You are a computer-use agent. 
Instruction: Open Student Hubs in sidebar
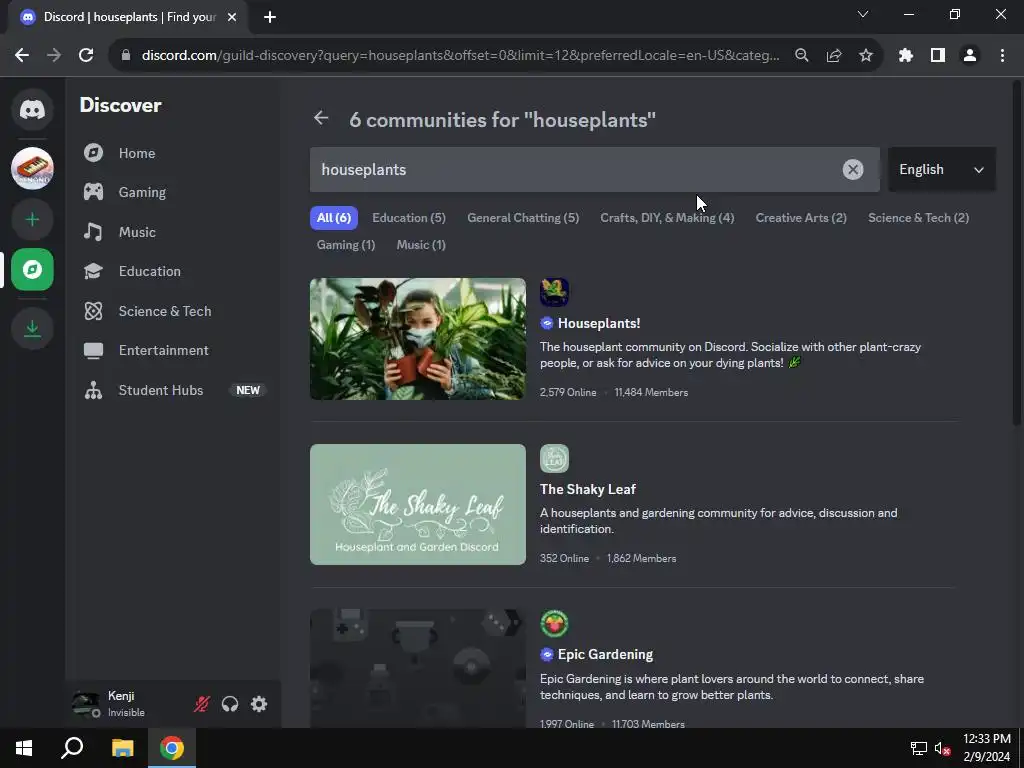tap(175, 390)
